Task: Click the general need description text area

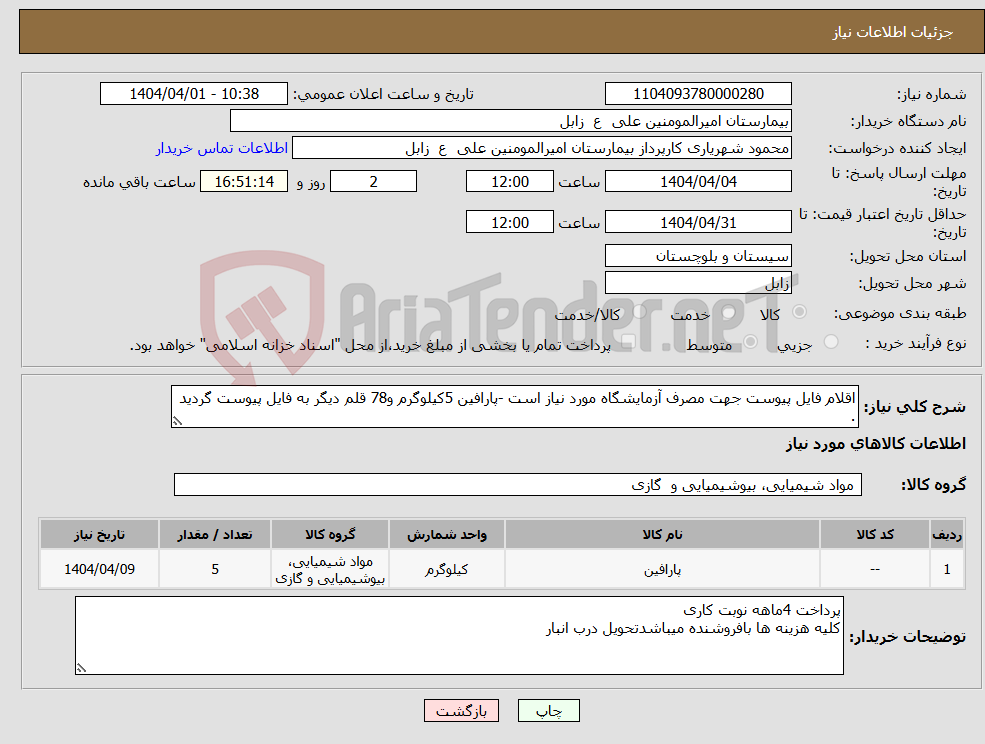Action: 514,407
